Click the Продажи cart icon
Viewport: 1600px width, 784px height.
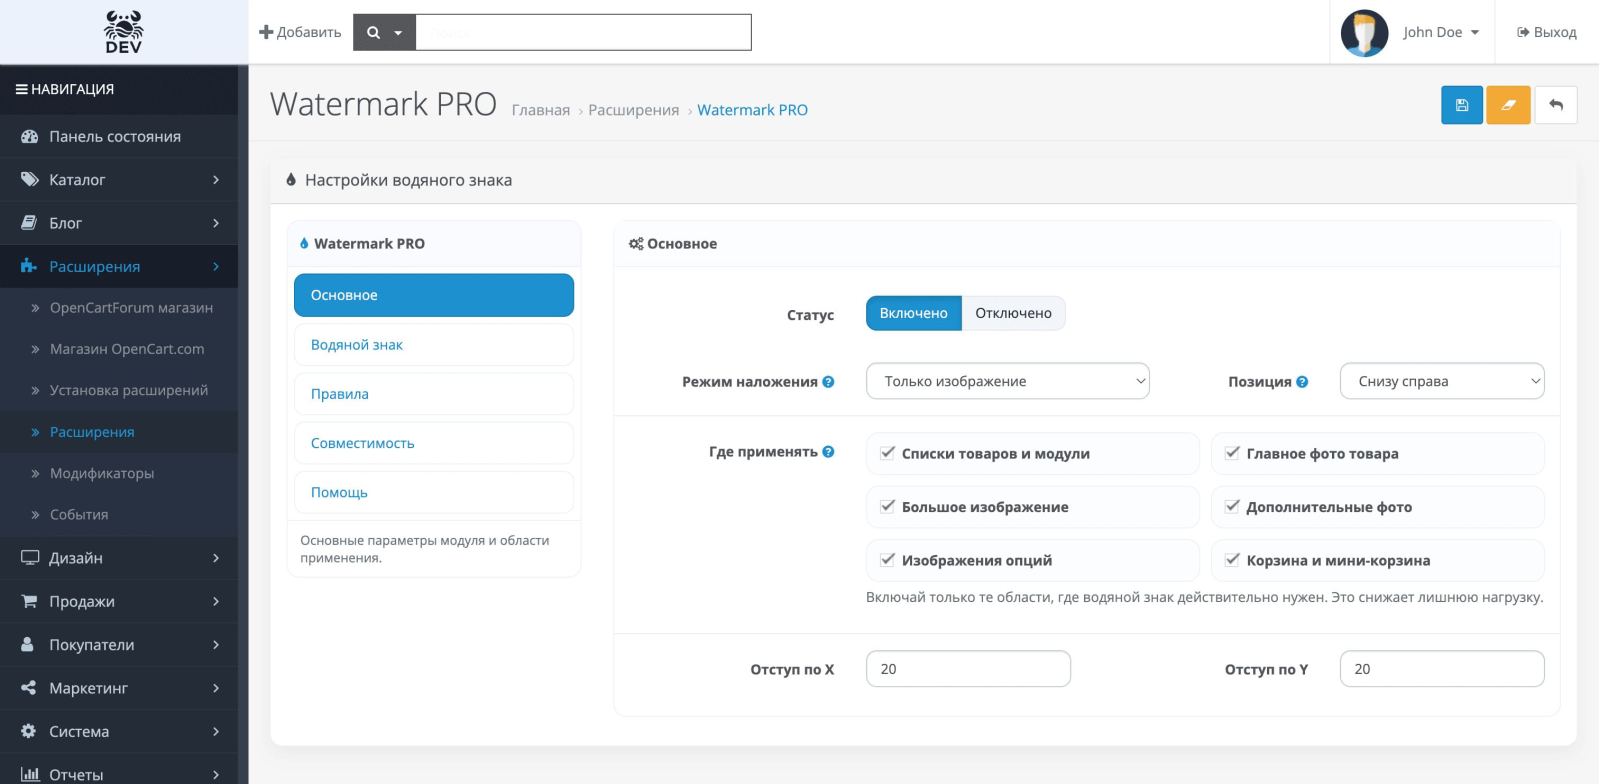29,601
